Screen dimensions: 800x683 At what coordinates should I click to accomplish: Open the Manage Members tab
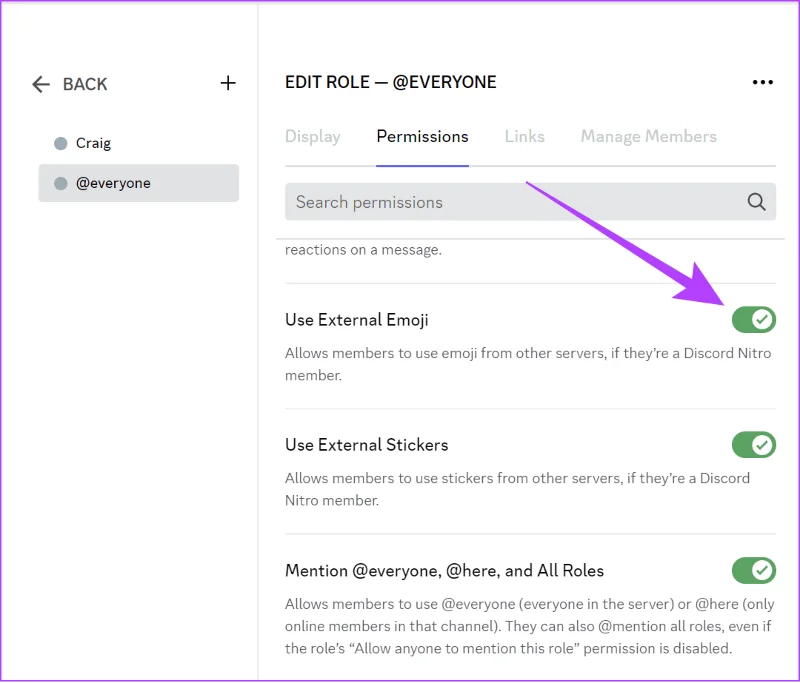648,137
